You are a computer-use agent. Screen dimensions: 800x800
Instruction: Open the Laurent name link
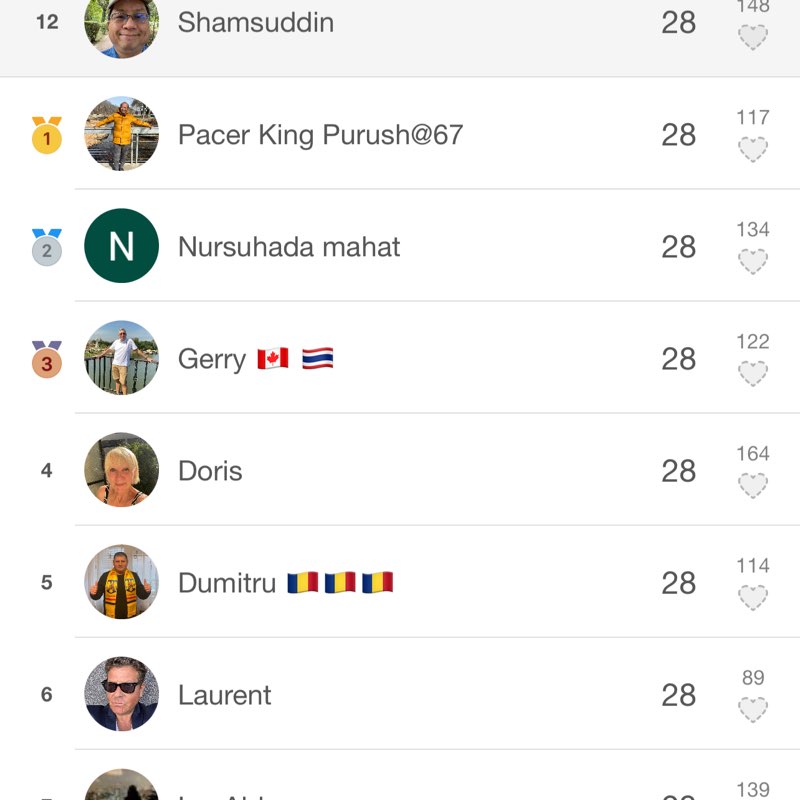coord(224,695)
